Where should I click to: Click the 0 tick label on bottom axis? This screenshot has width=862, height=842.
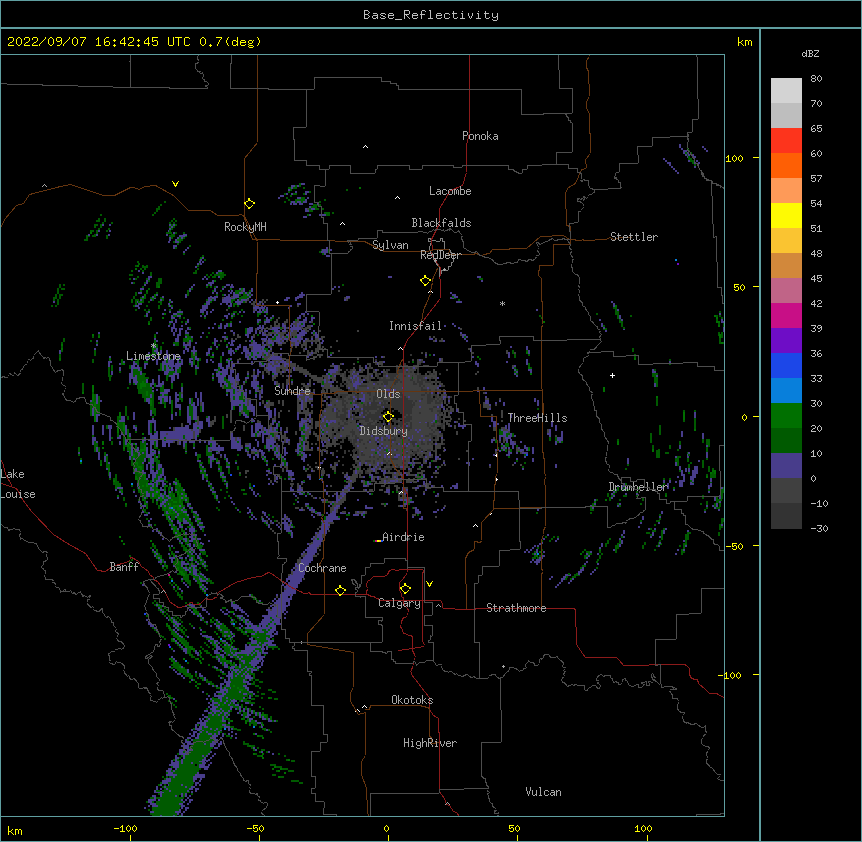pos(386,828)
